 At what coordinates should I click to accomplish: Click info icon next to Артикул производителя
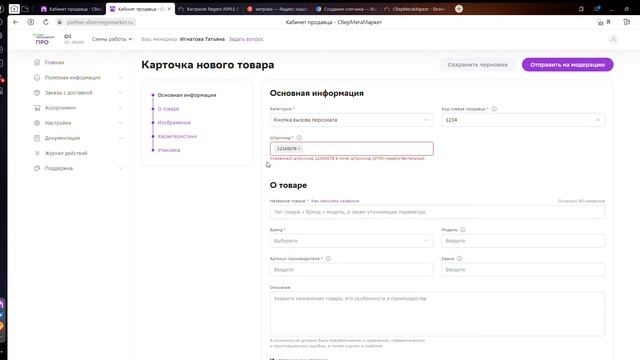[x=328, y=259]
